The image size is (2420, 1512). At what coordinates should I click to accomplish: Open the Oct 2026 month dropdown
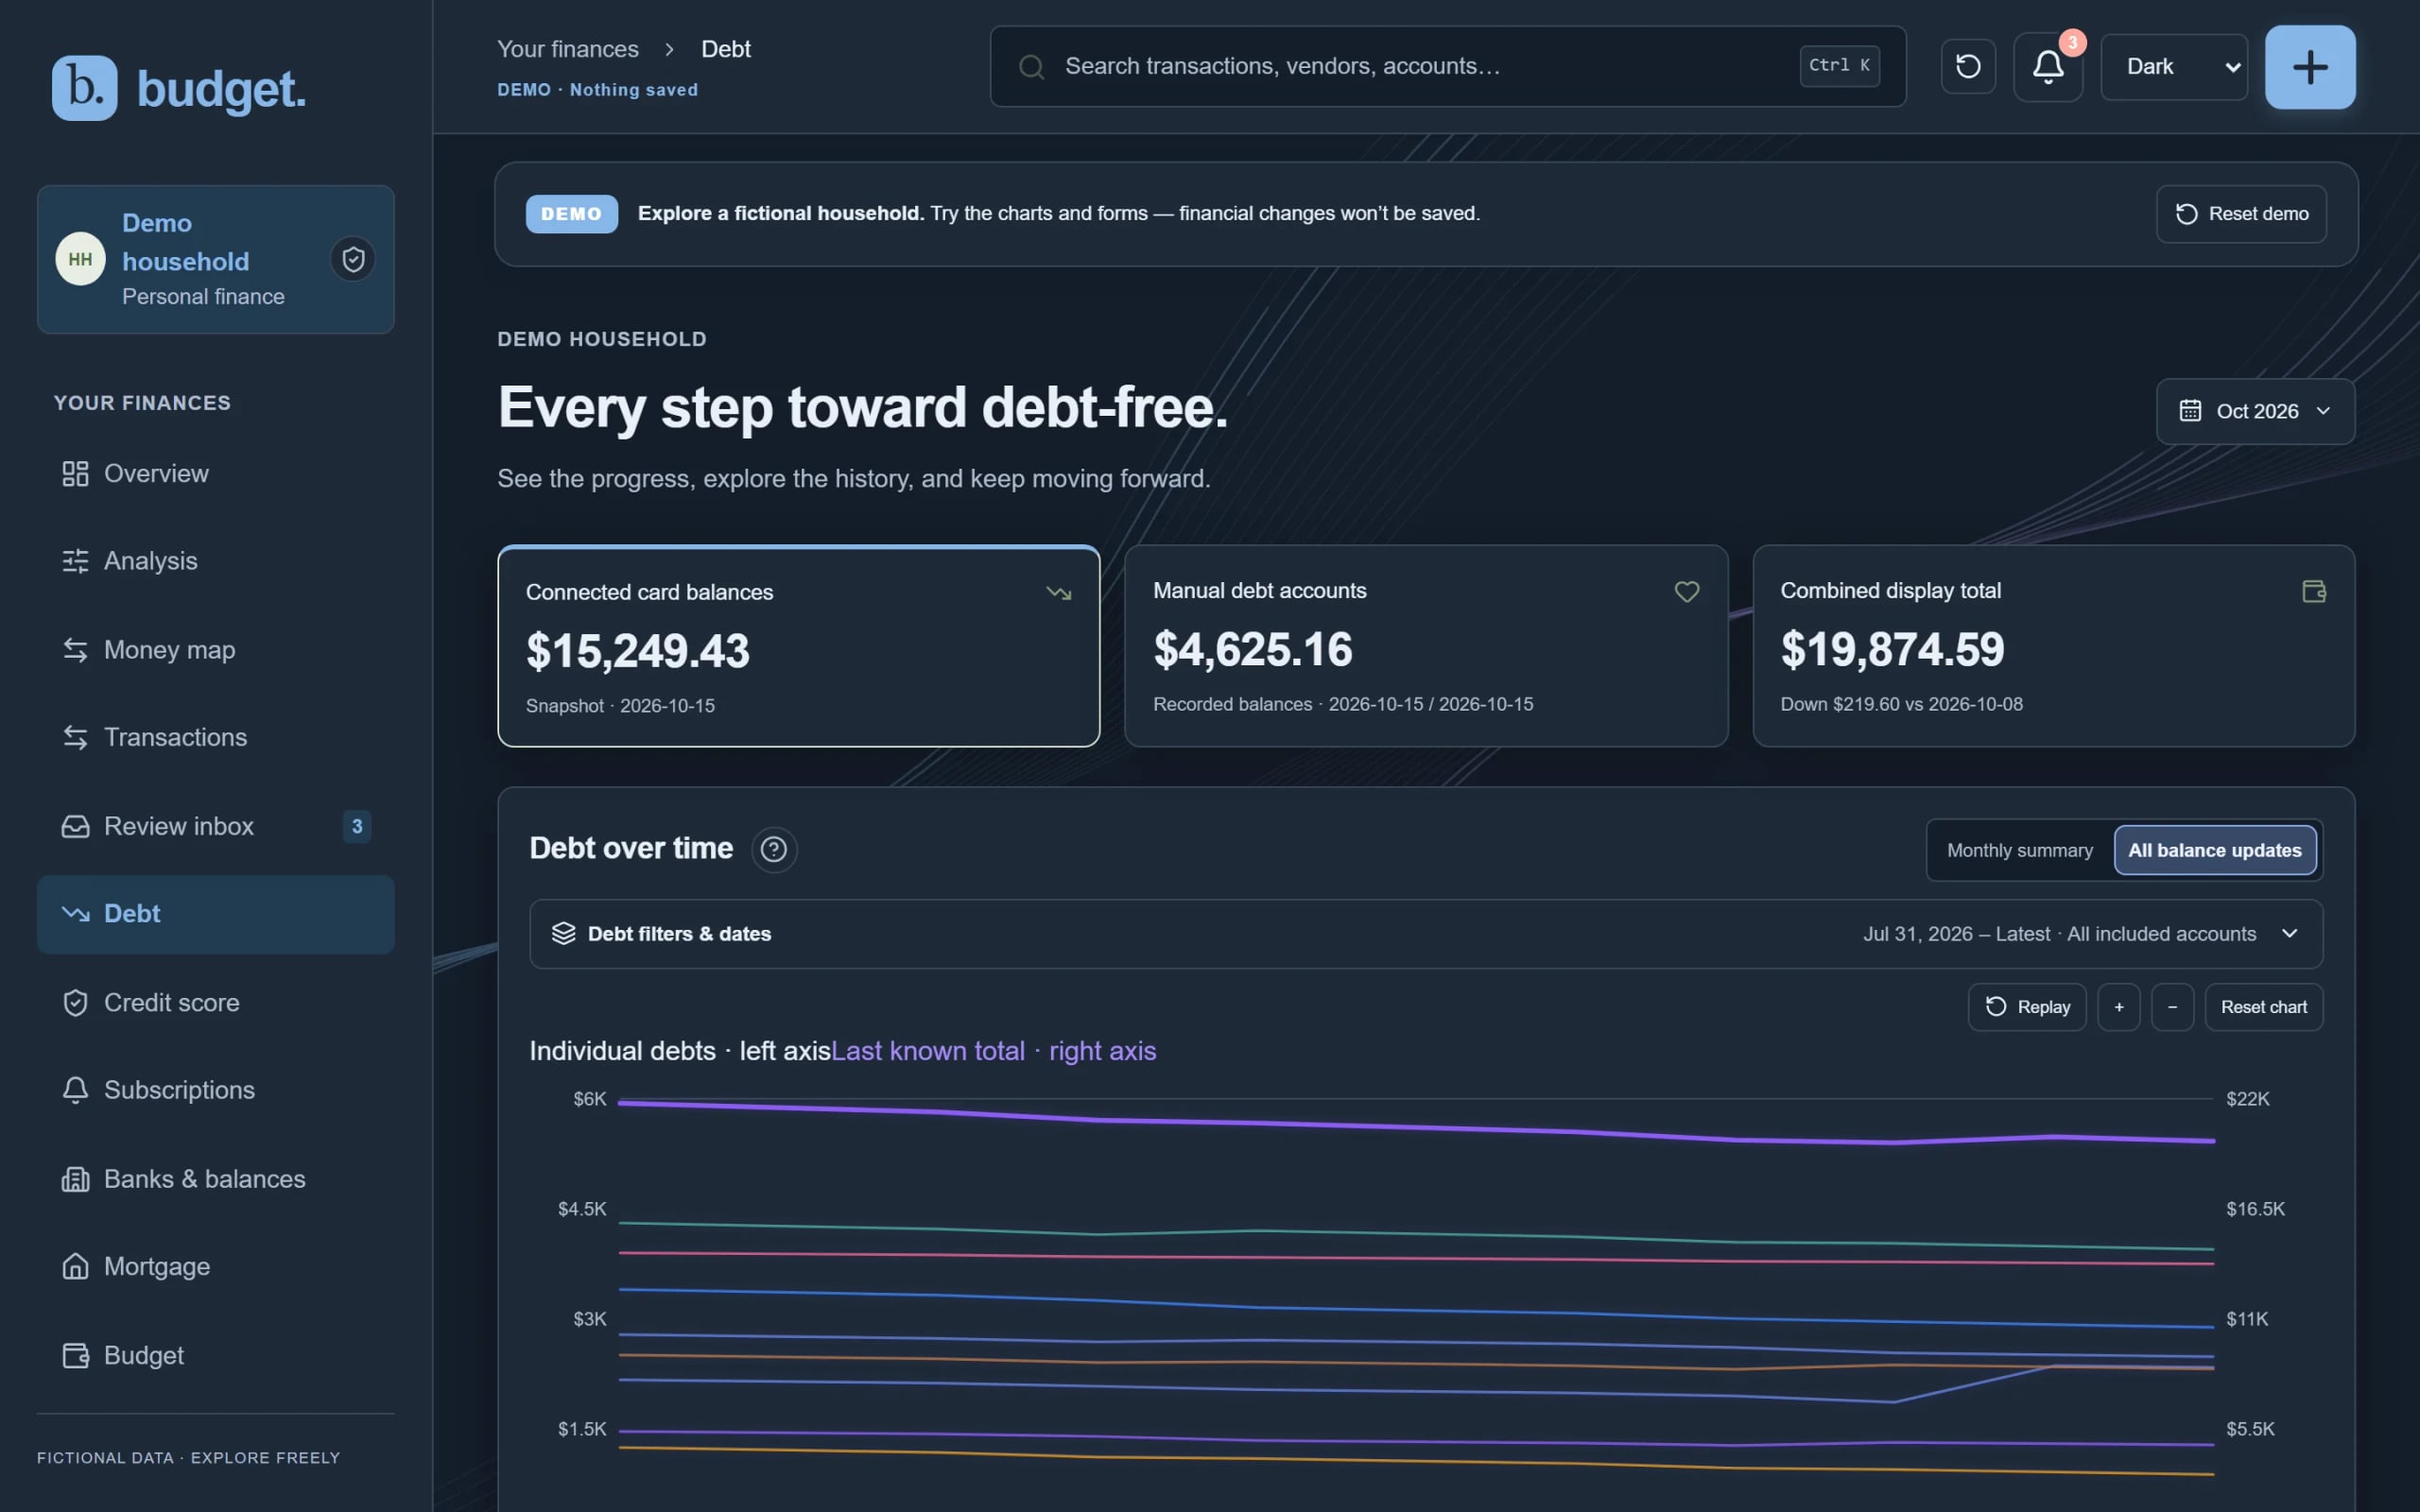[x=2255, y=411]
